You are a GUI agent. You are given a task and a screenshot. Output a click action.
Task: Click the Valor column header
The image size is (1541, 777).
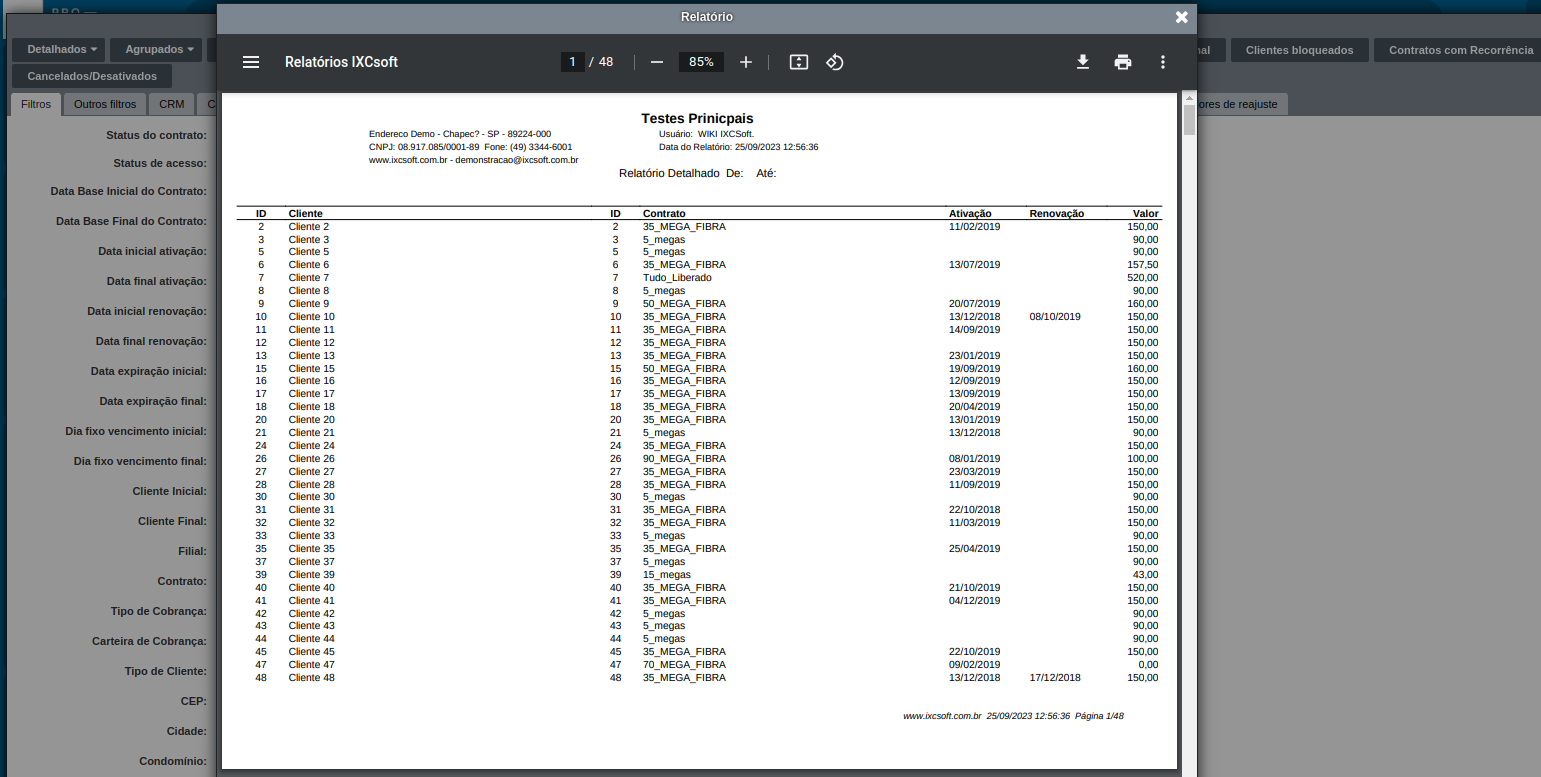1146,214
